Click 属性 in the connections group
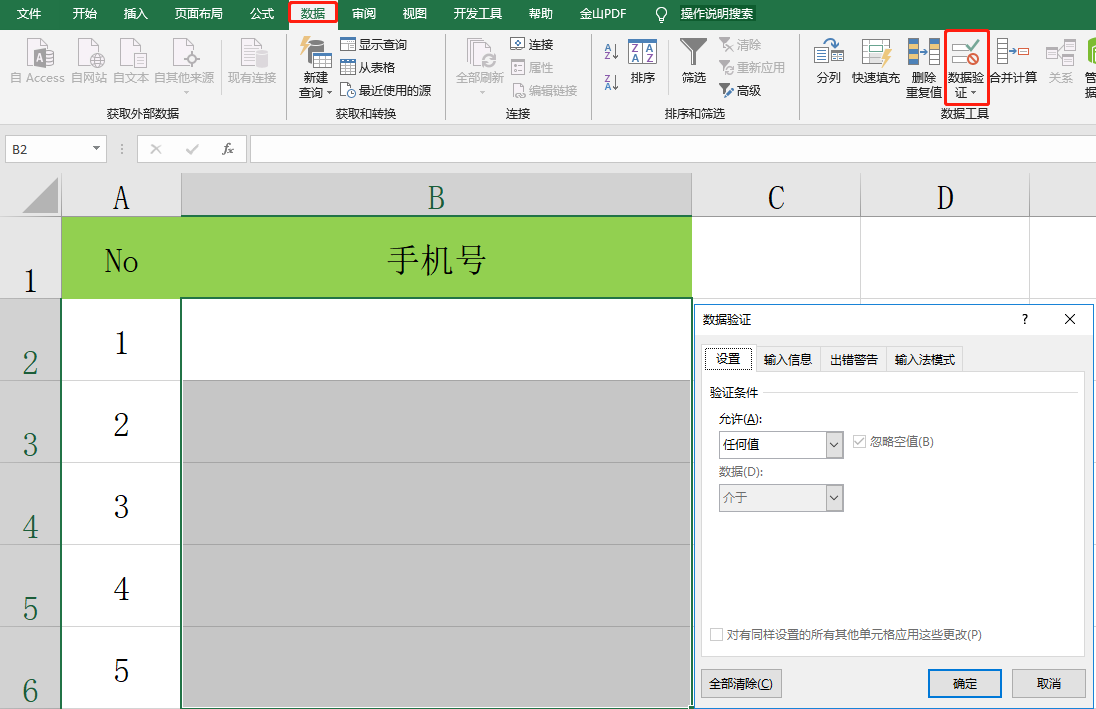The width and height of the screenshot is (1096, 709). tap(532, 67)
